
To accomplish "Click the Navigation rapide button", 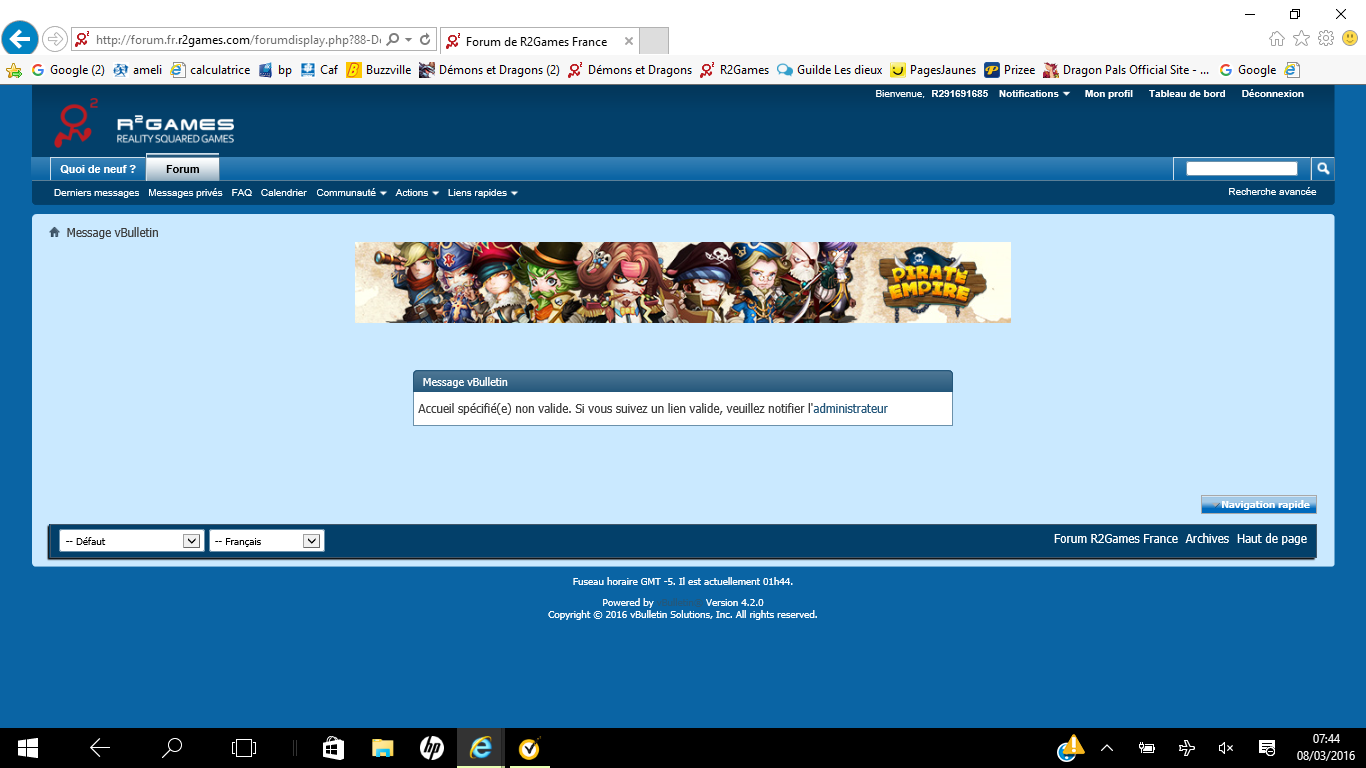I will 1259,505.
